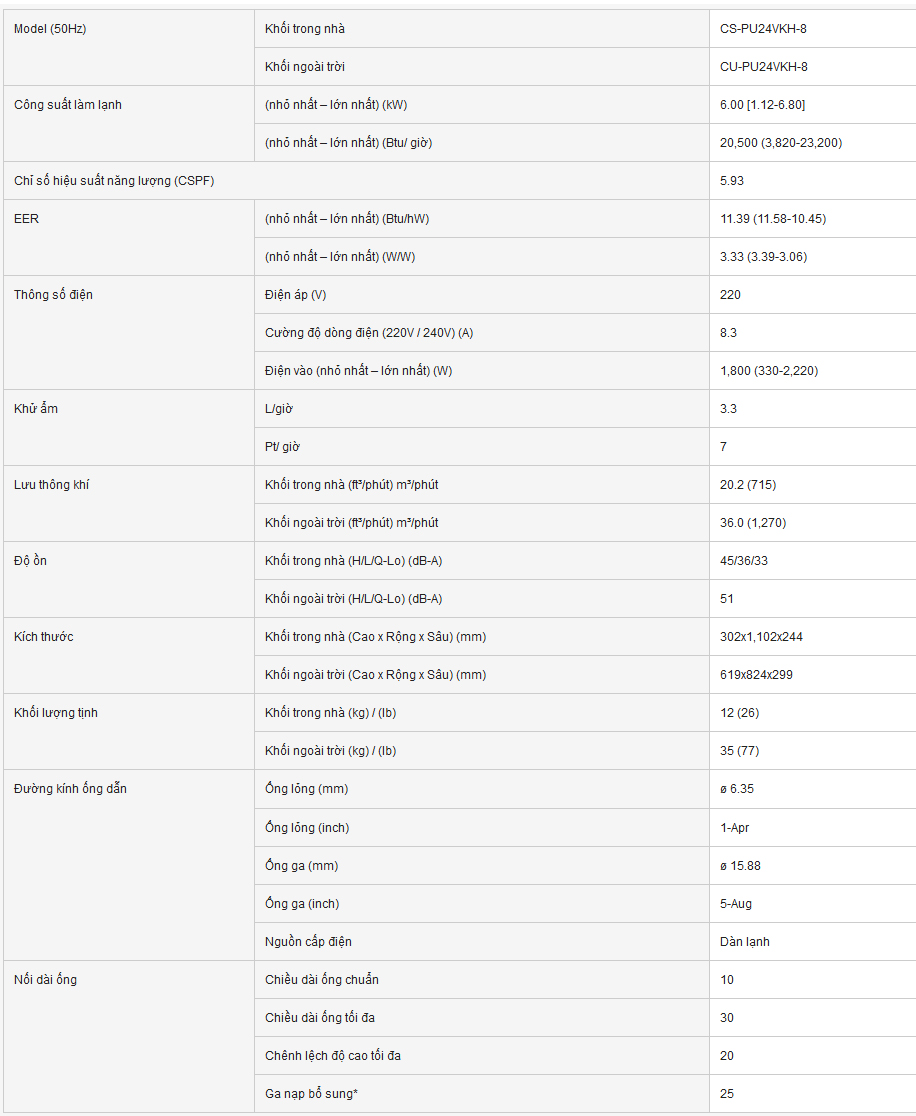Select the Điện áp (V) label

[x=295, y=295]
